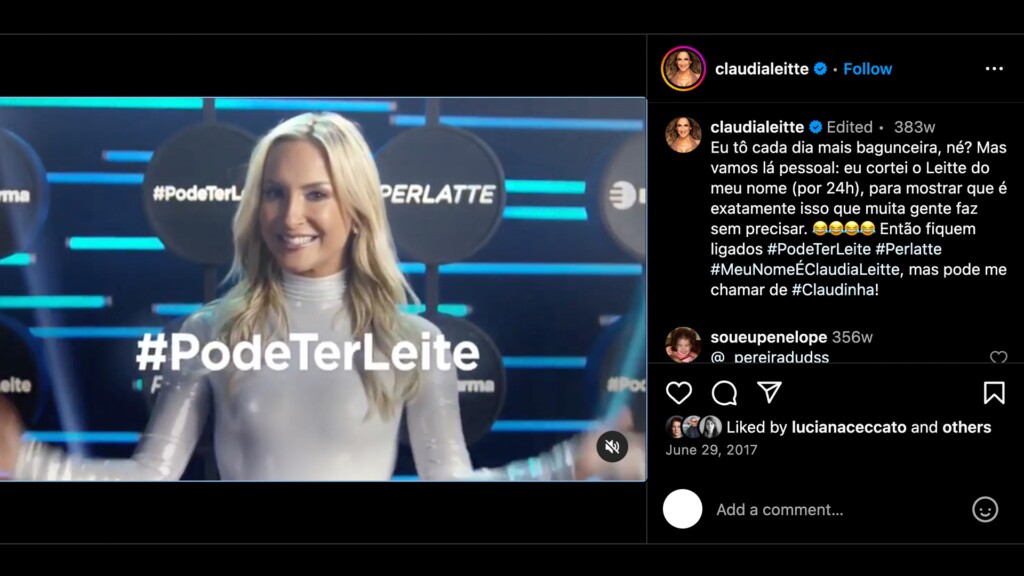Open #Claudinha hashtag link
Viewport: 1024px width, 576px height.
click(833, 289)
